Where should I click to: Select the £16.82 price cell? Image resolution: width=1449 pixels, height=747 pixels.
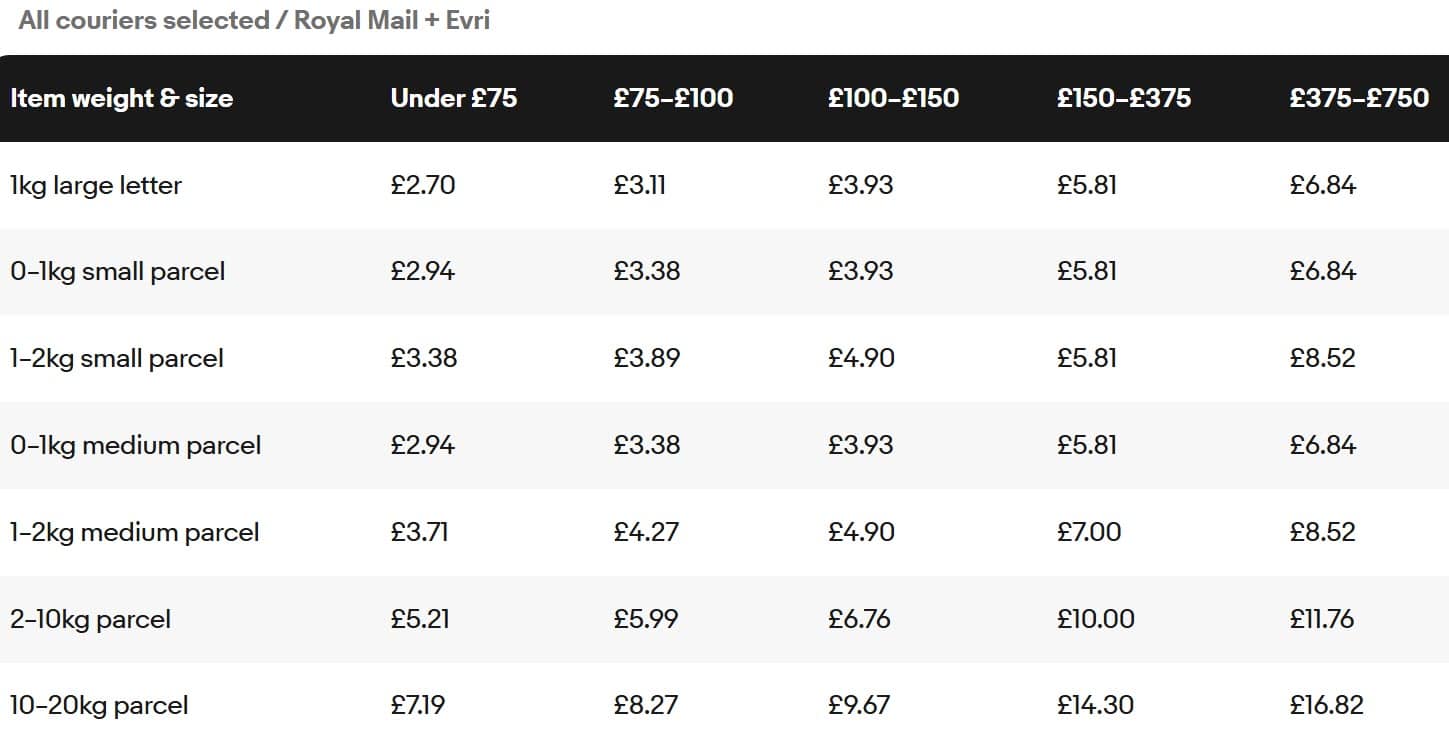pyautogui.click(x=1326, y=705)
